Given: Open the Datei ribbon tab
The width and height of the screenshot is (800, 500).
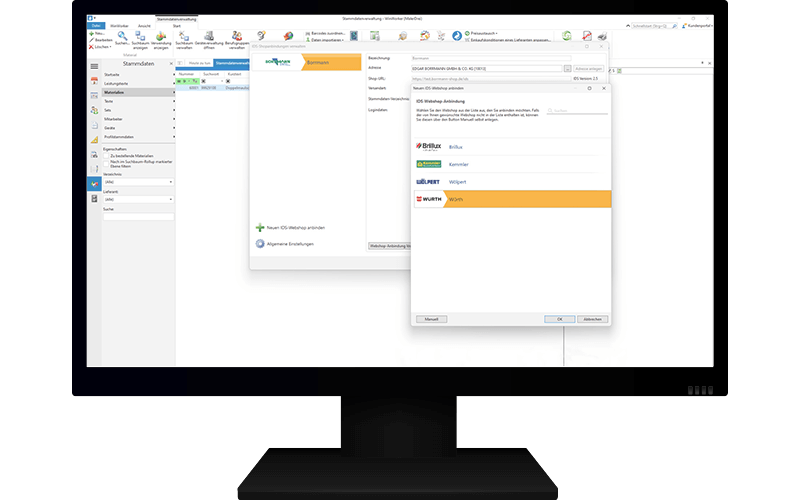Looking at the screenshot, I should [x=97, y=26].
